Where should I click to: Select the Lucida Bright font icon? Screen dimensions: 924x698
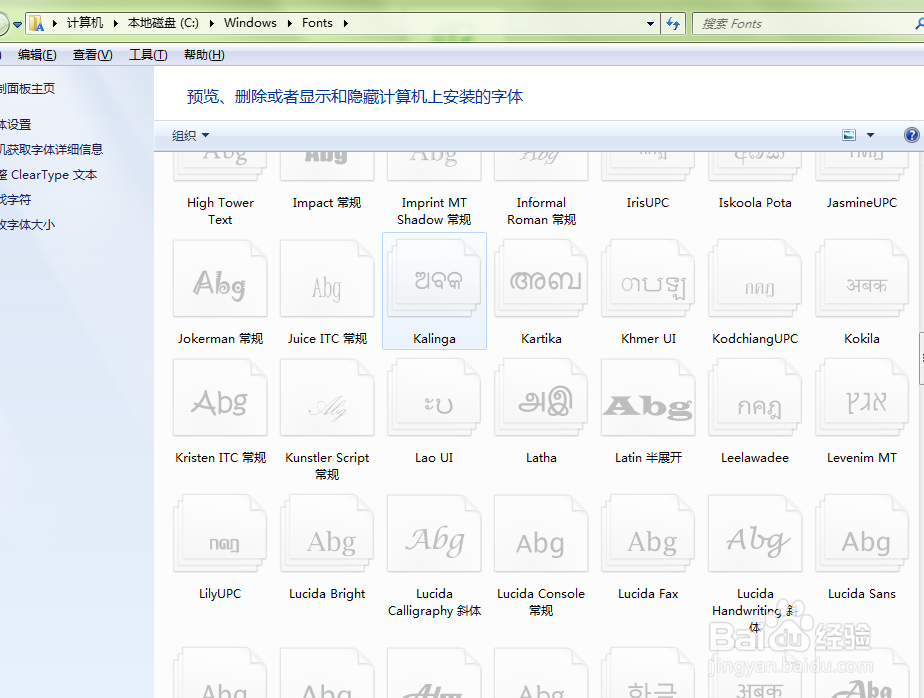tap(327, 534)
